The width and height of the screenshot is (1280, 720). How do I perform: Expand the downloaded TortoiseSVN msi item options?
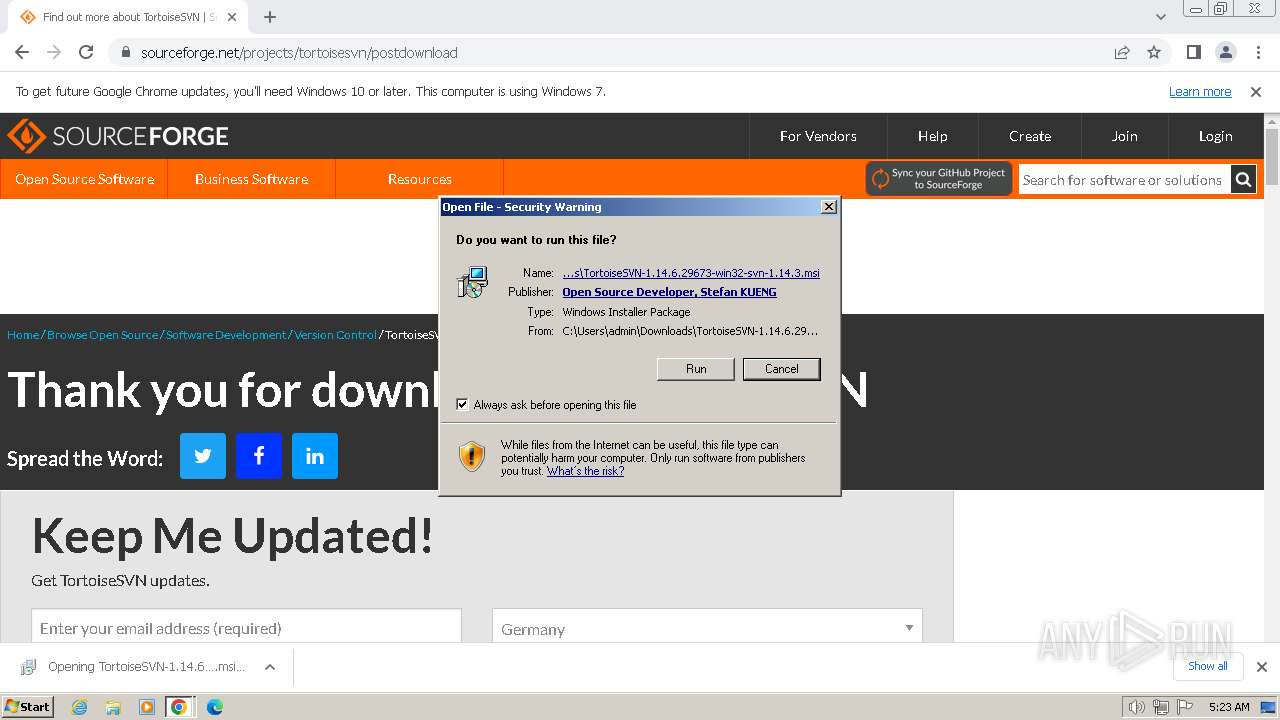coord(270,667)
